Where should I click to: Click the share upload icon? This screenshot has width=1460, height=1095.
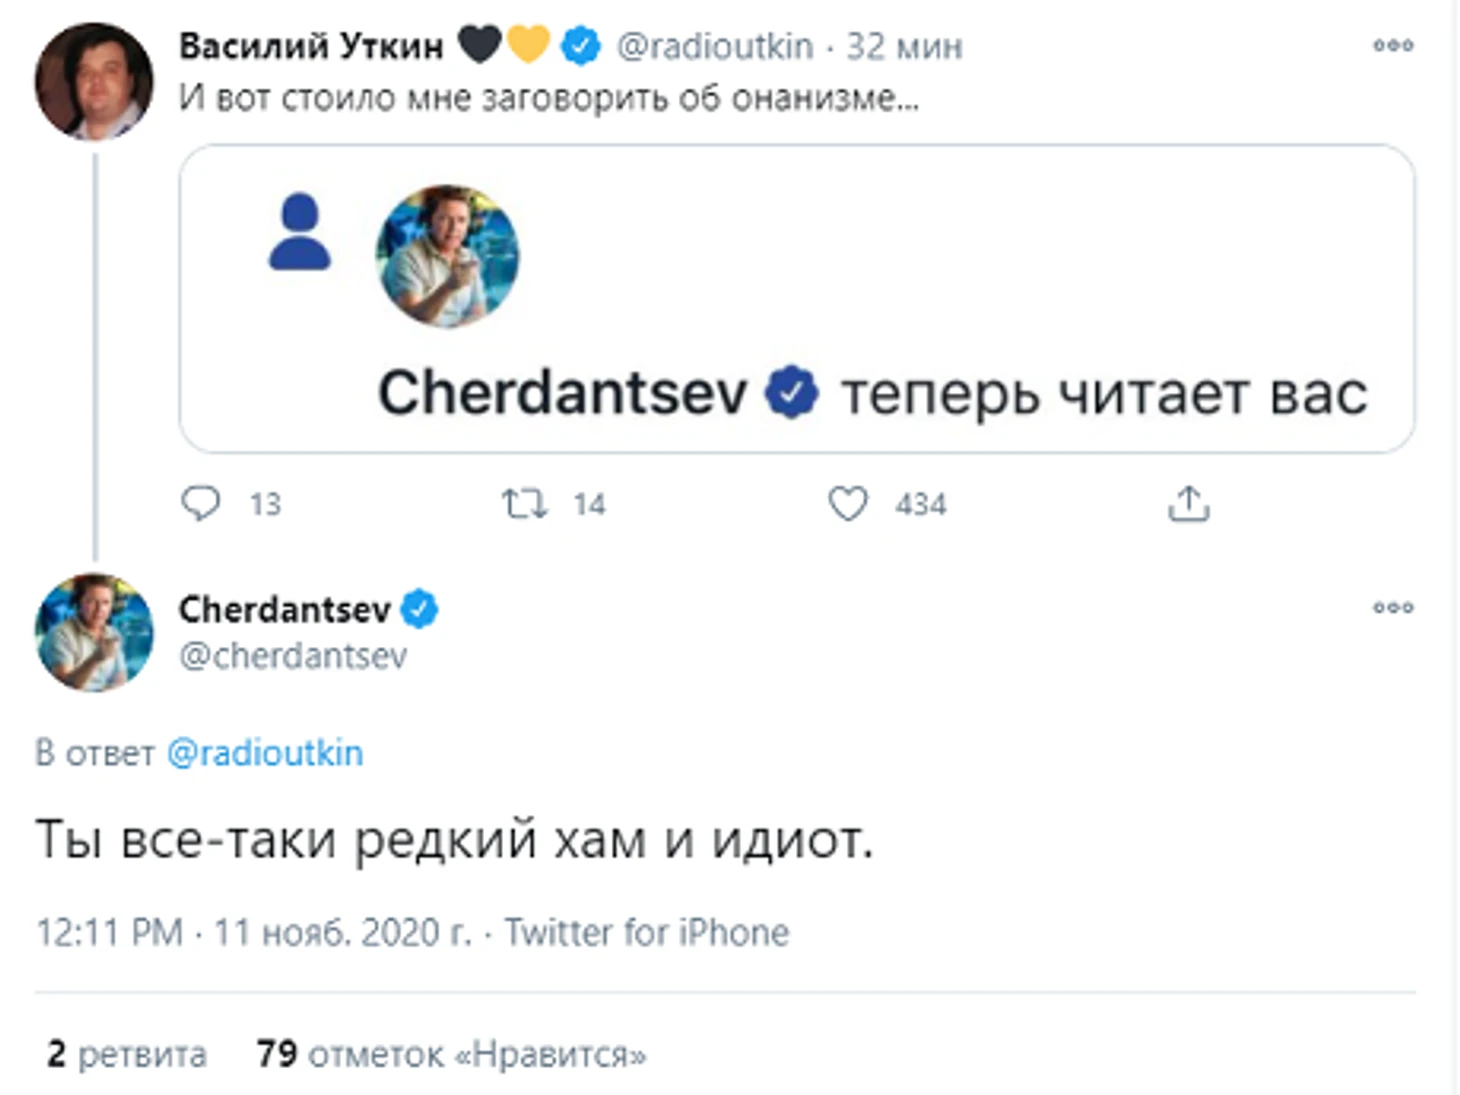point(1188,504)
